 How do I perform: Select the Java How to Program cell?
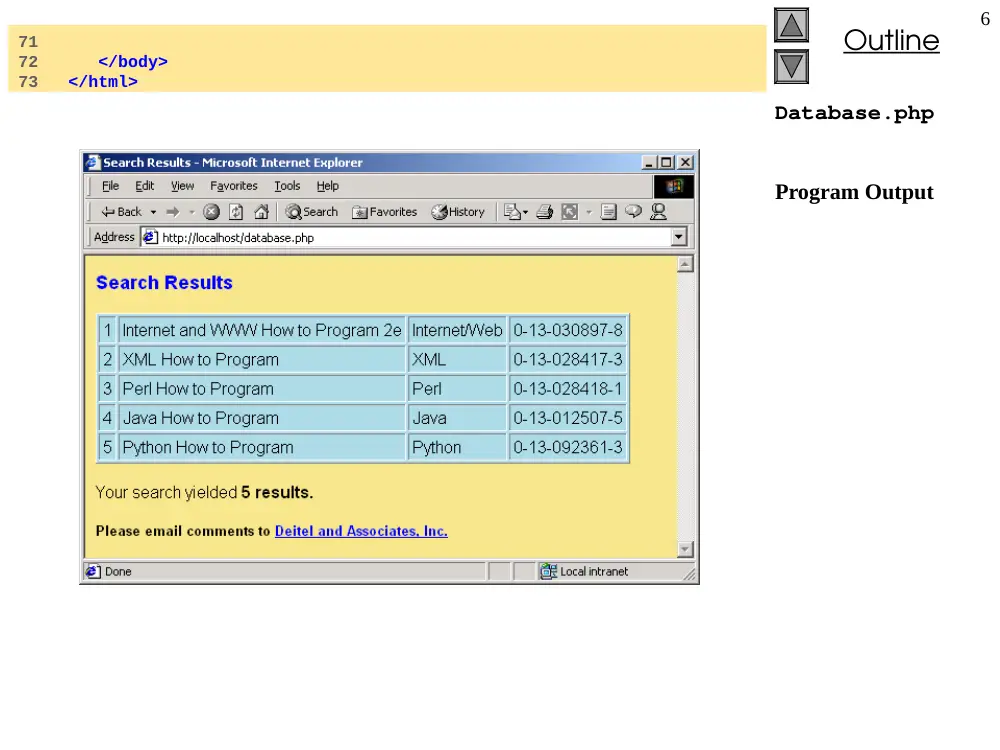[x=261, y=418]
